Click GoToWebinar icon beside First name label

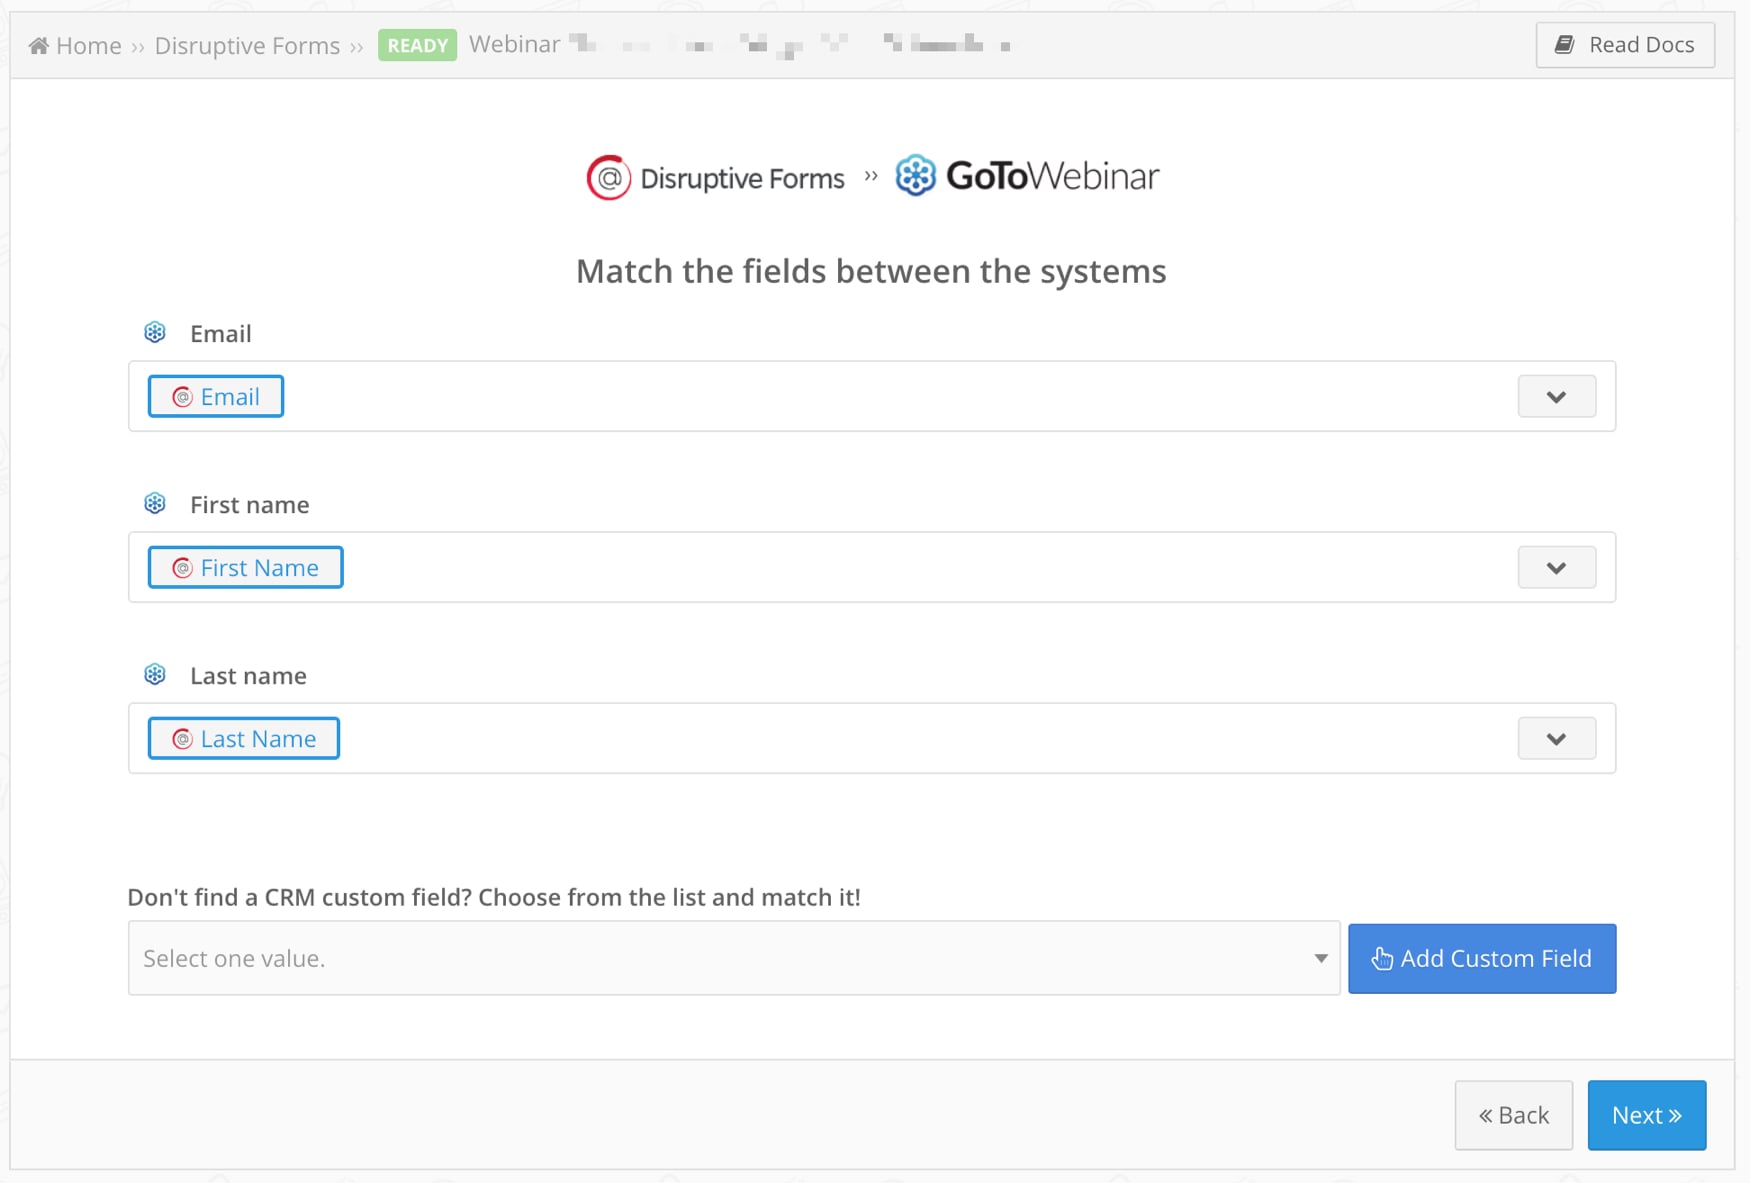[x=155, y=504]
